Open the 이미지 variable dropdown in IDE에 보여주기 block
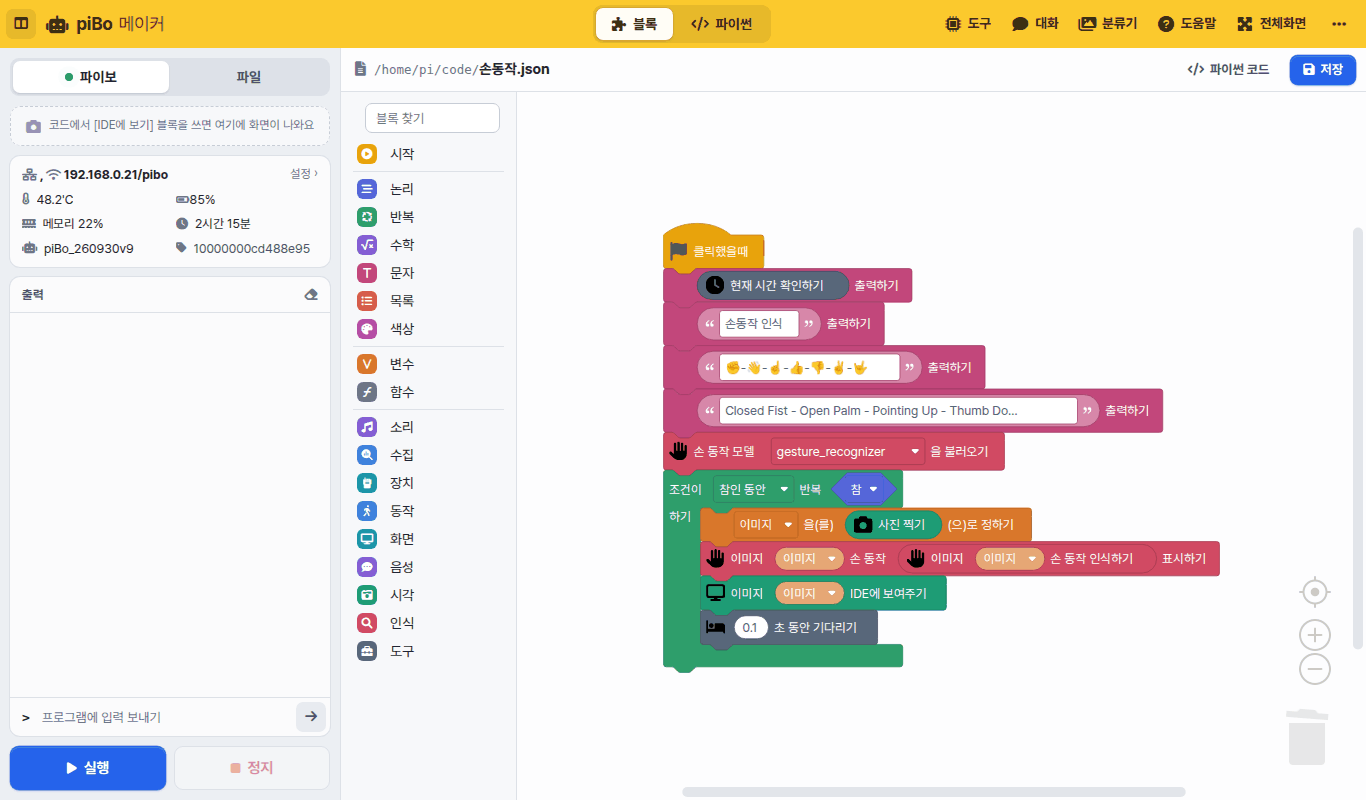The width and height of the screenshot is (1366, 800). tap(809, 593)
